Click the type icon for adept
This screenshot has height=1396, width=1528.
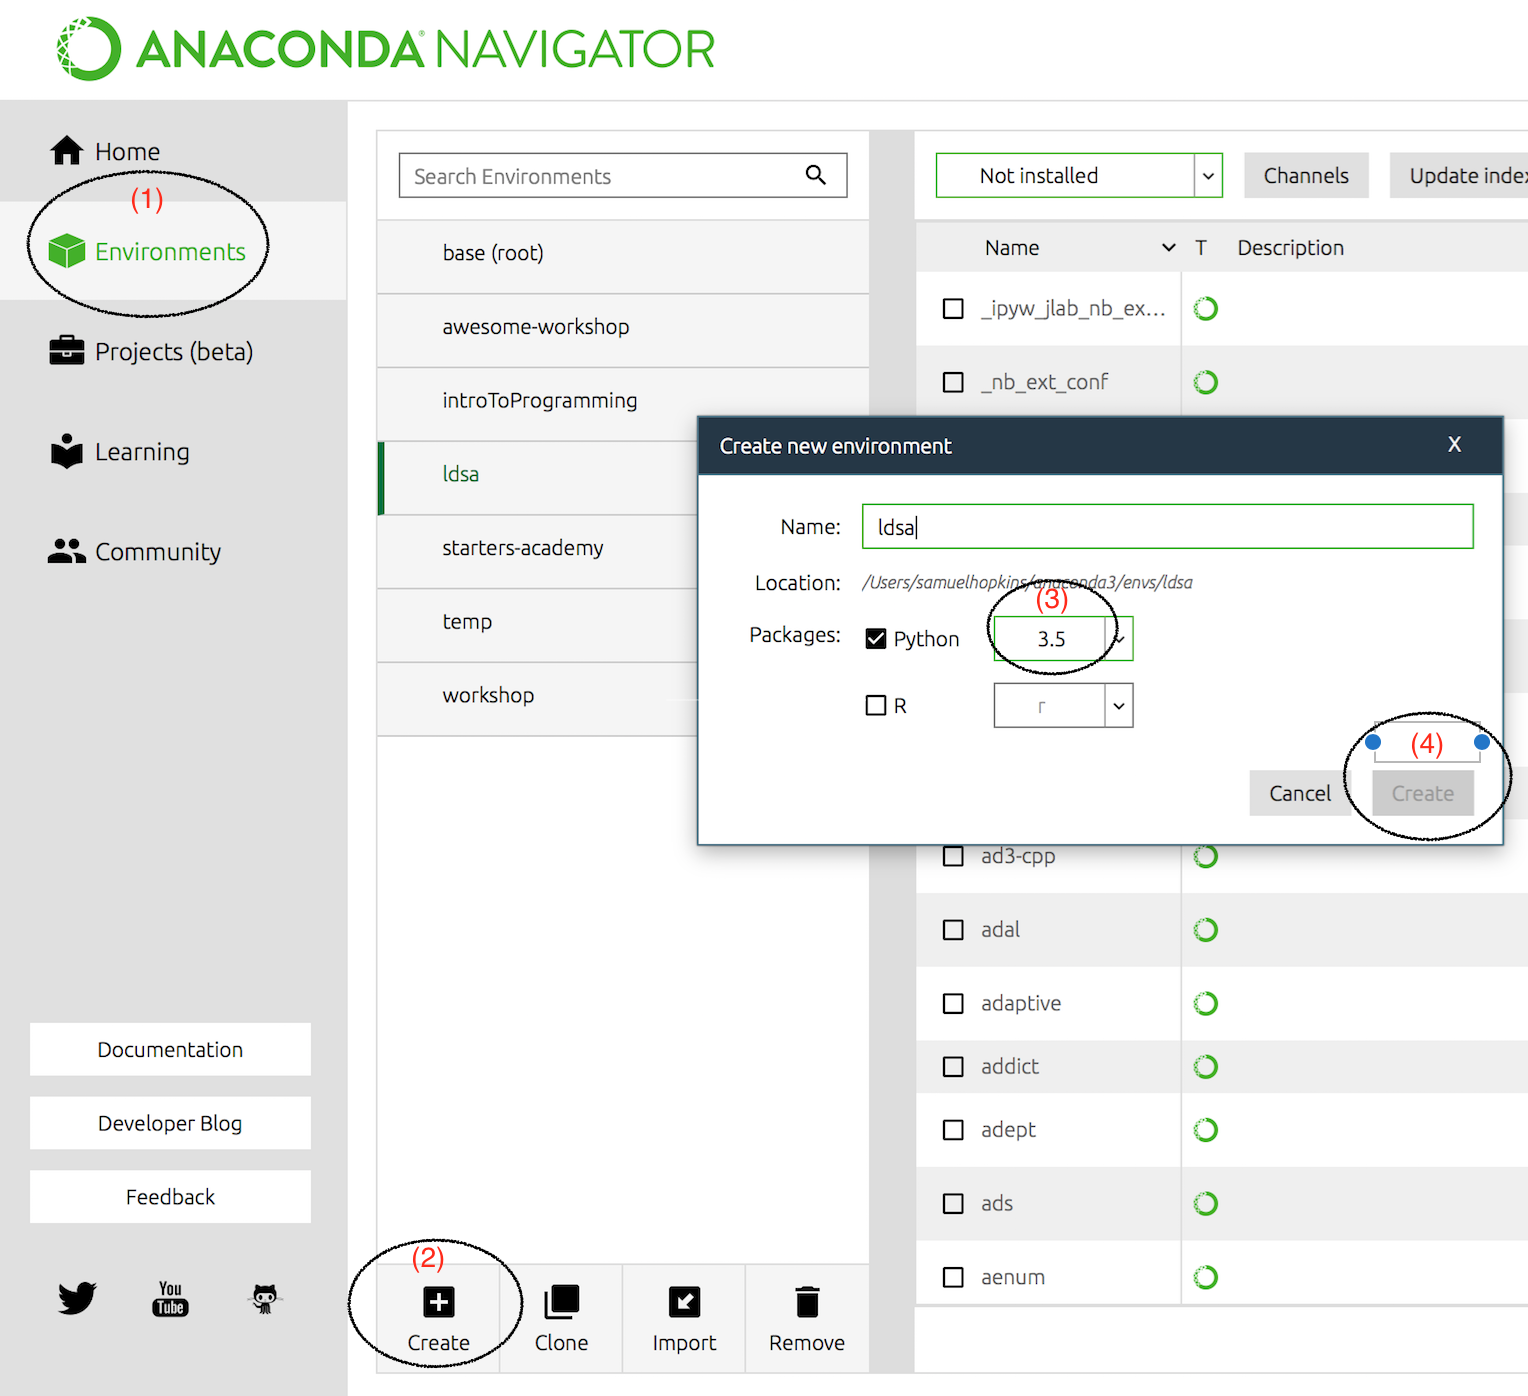click(1206, 1130)
